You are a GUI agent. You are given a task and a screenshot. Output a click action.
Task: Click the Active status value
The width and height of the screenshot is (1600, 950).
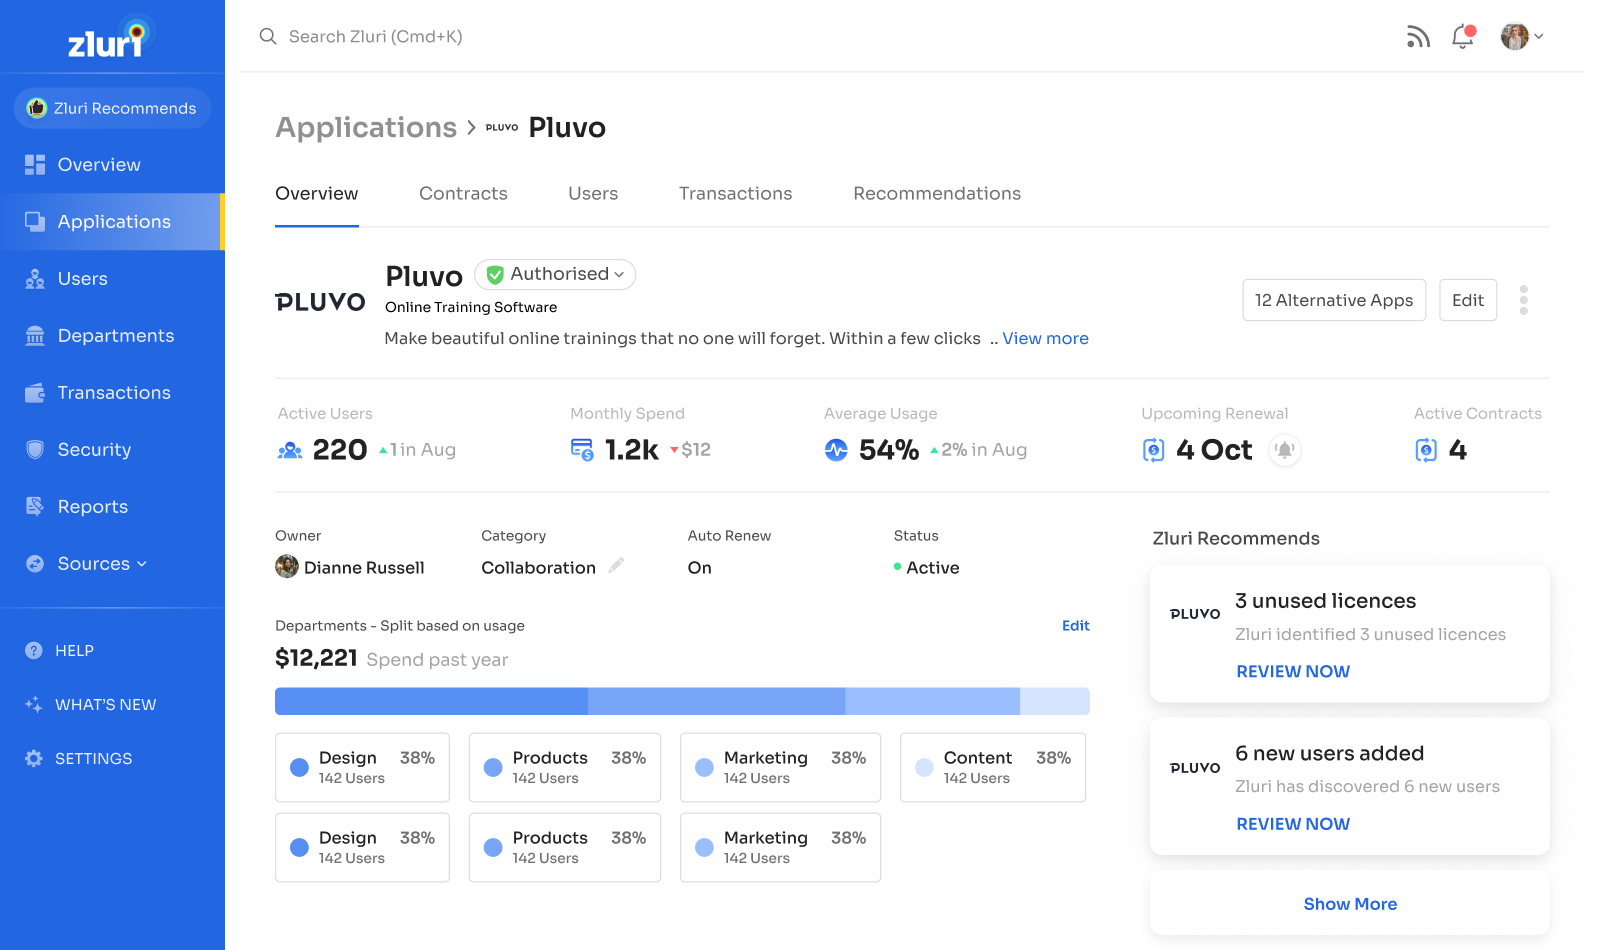[932, 568]
